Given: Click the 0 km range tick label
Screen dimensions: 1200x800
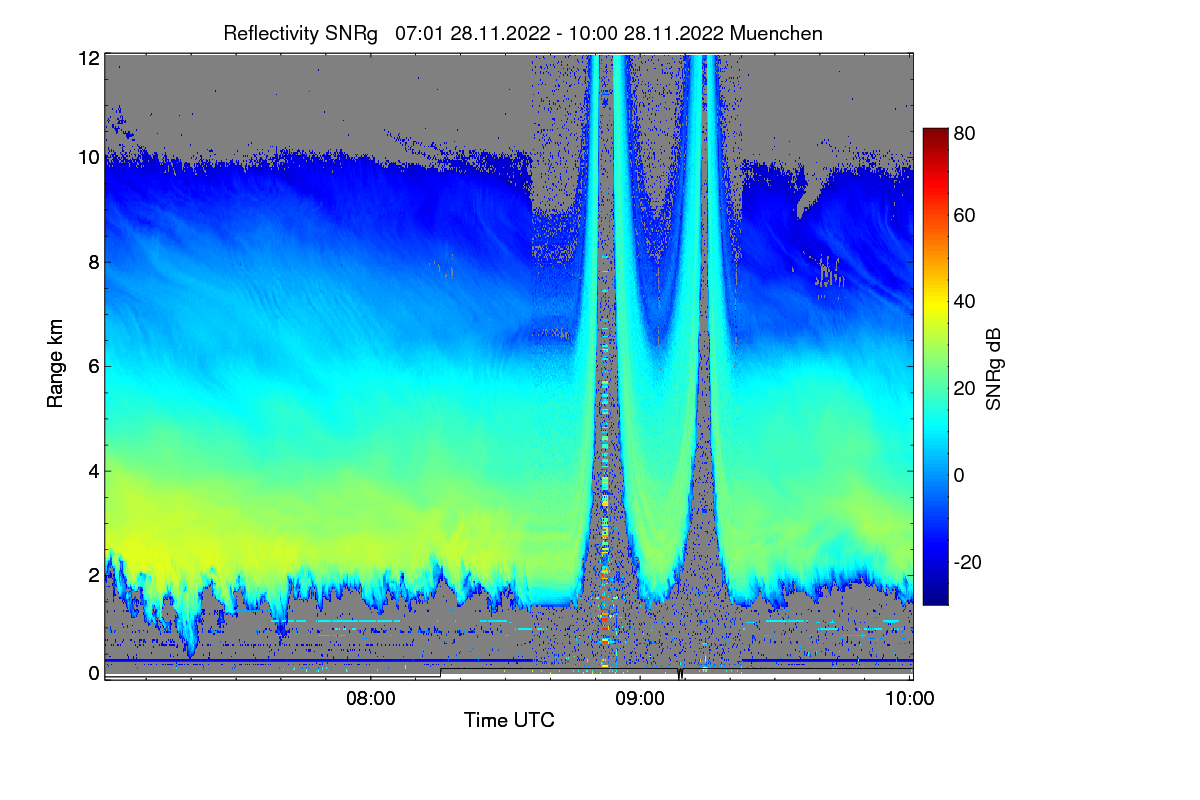Looking at the screenshot, I should 94,673.
